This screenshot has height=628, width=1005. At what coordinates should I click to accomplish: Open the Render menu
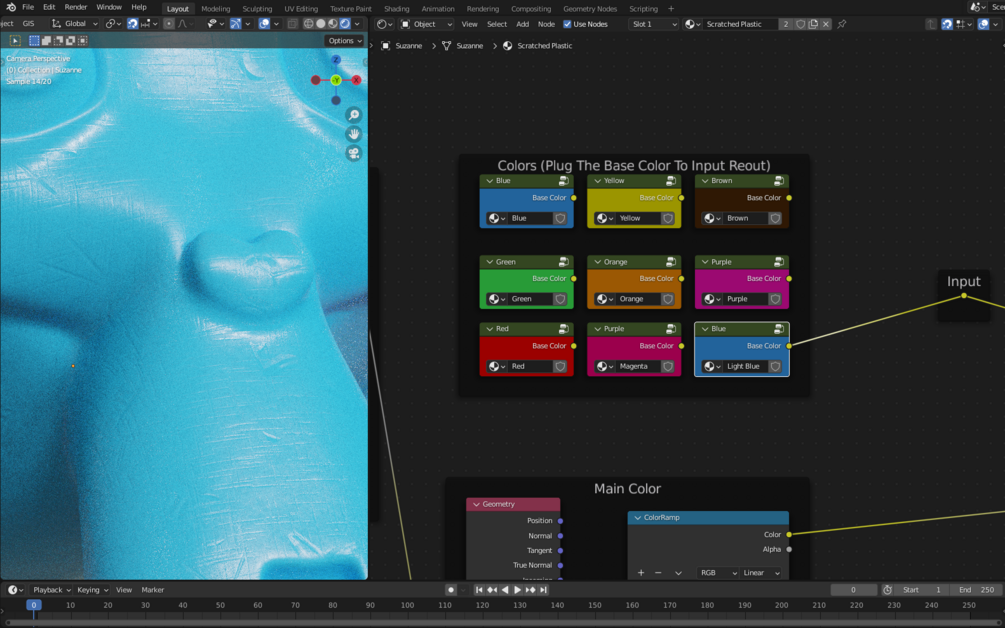[76, 7]
